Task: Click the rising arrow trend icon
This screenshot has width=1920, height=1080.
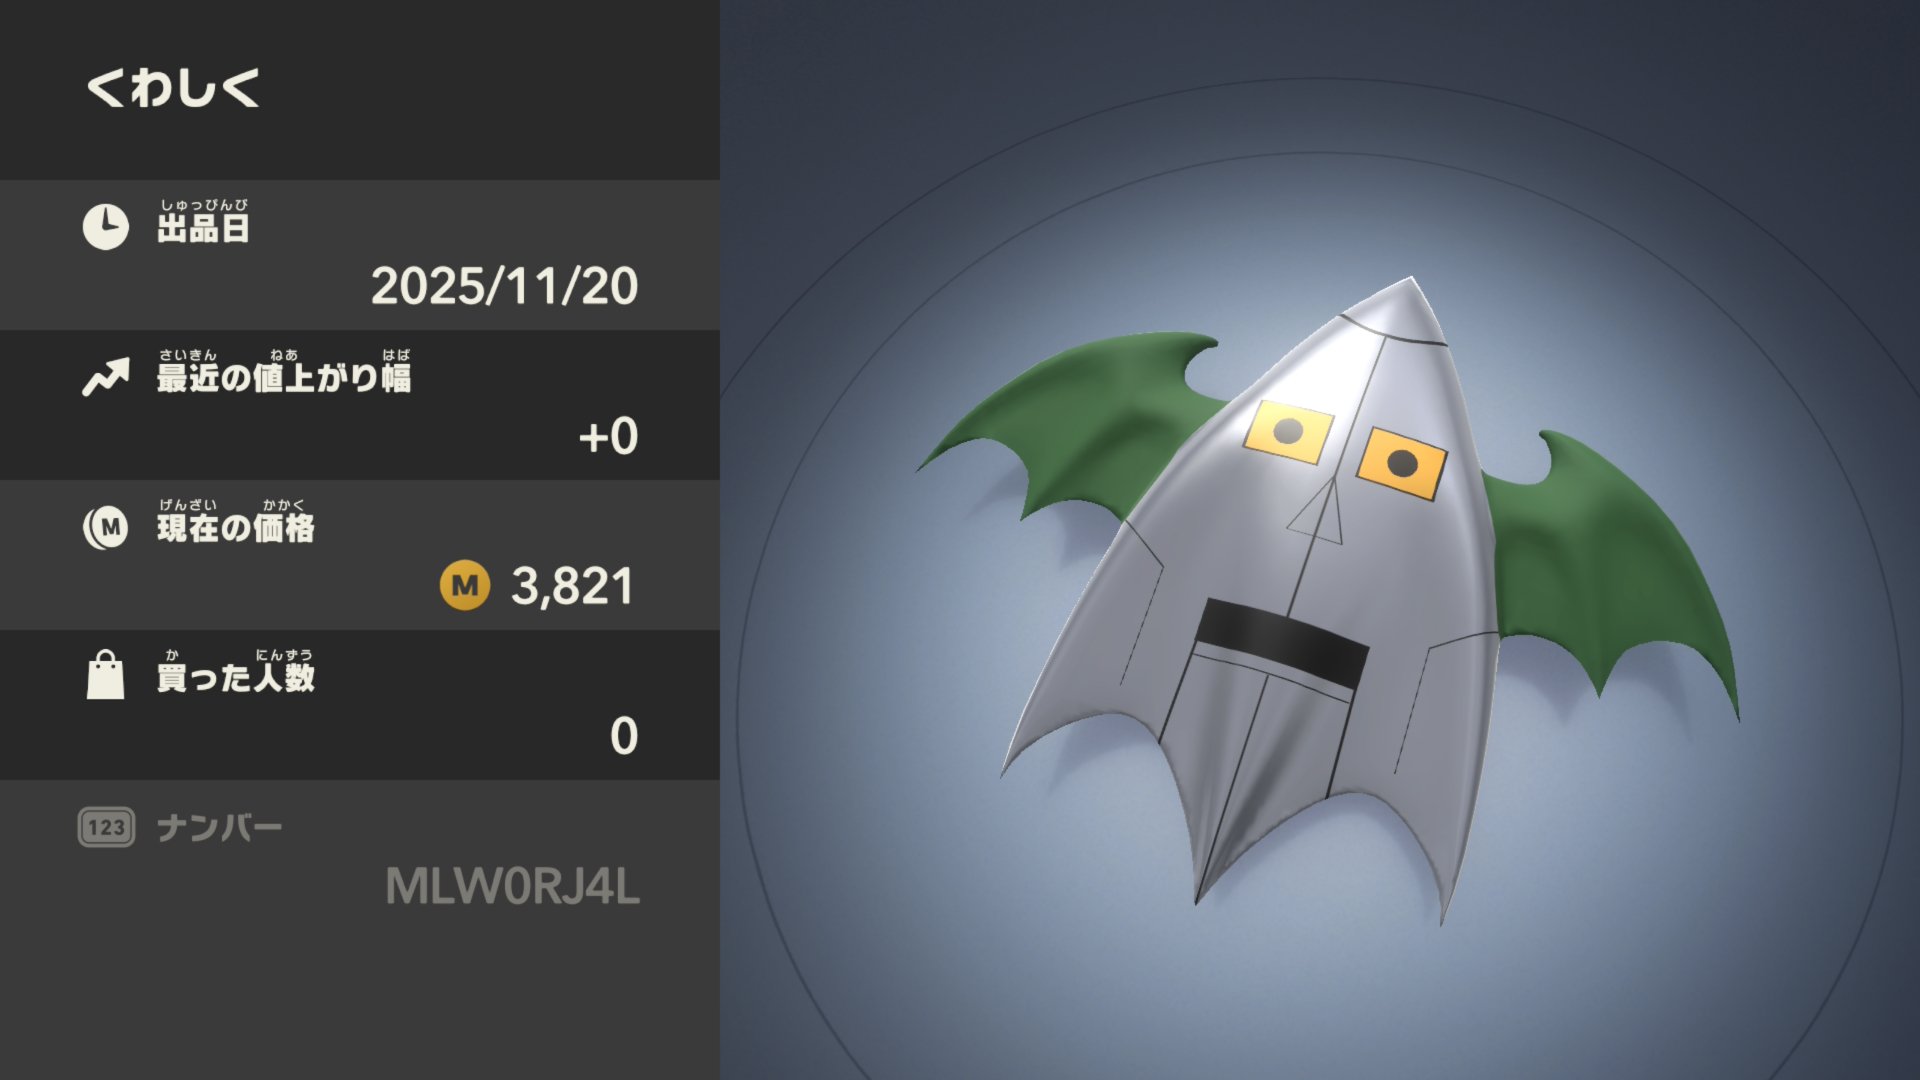Action: point(106,377)
